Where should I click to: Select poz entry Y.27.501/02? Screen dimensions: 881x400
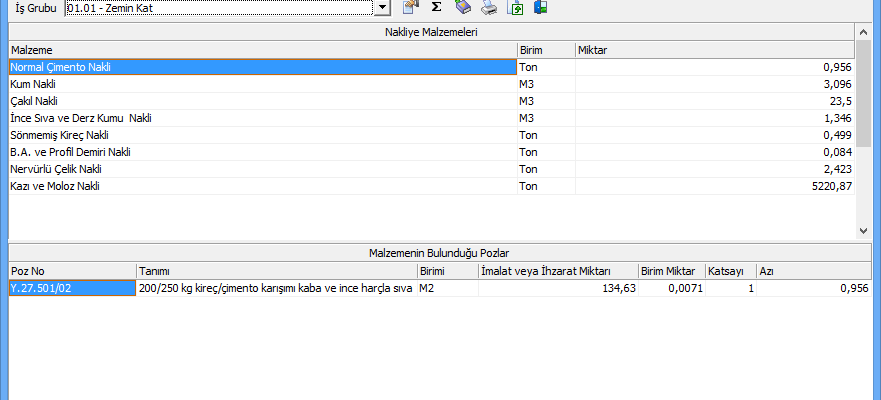(72, 288)
